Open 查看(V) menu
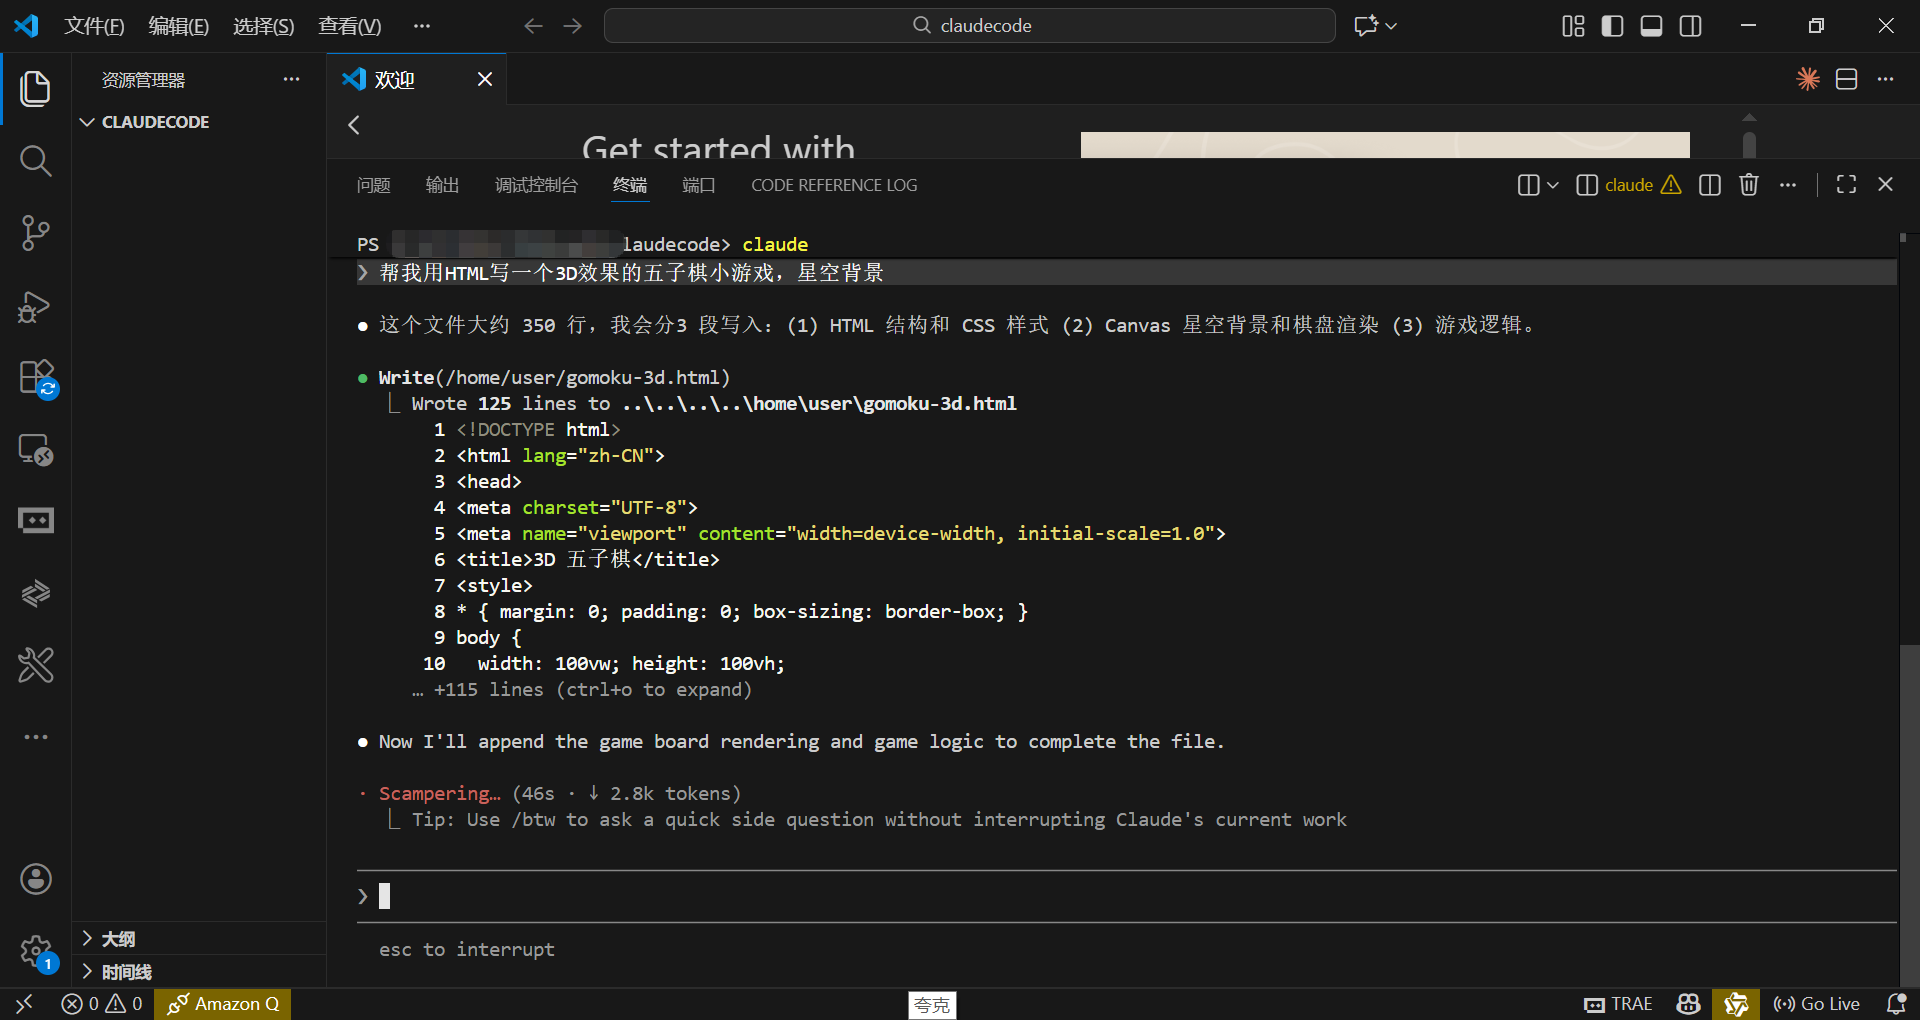 [x=350, y=26]
